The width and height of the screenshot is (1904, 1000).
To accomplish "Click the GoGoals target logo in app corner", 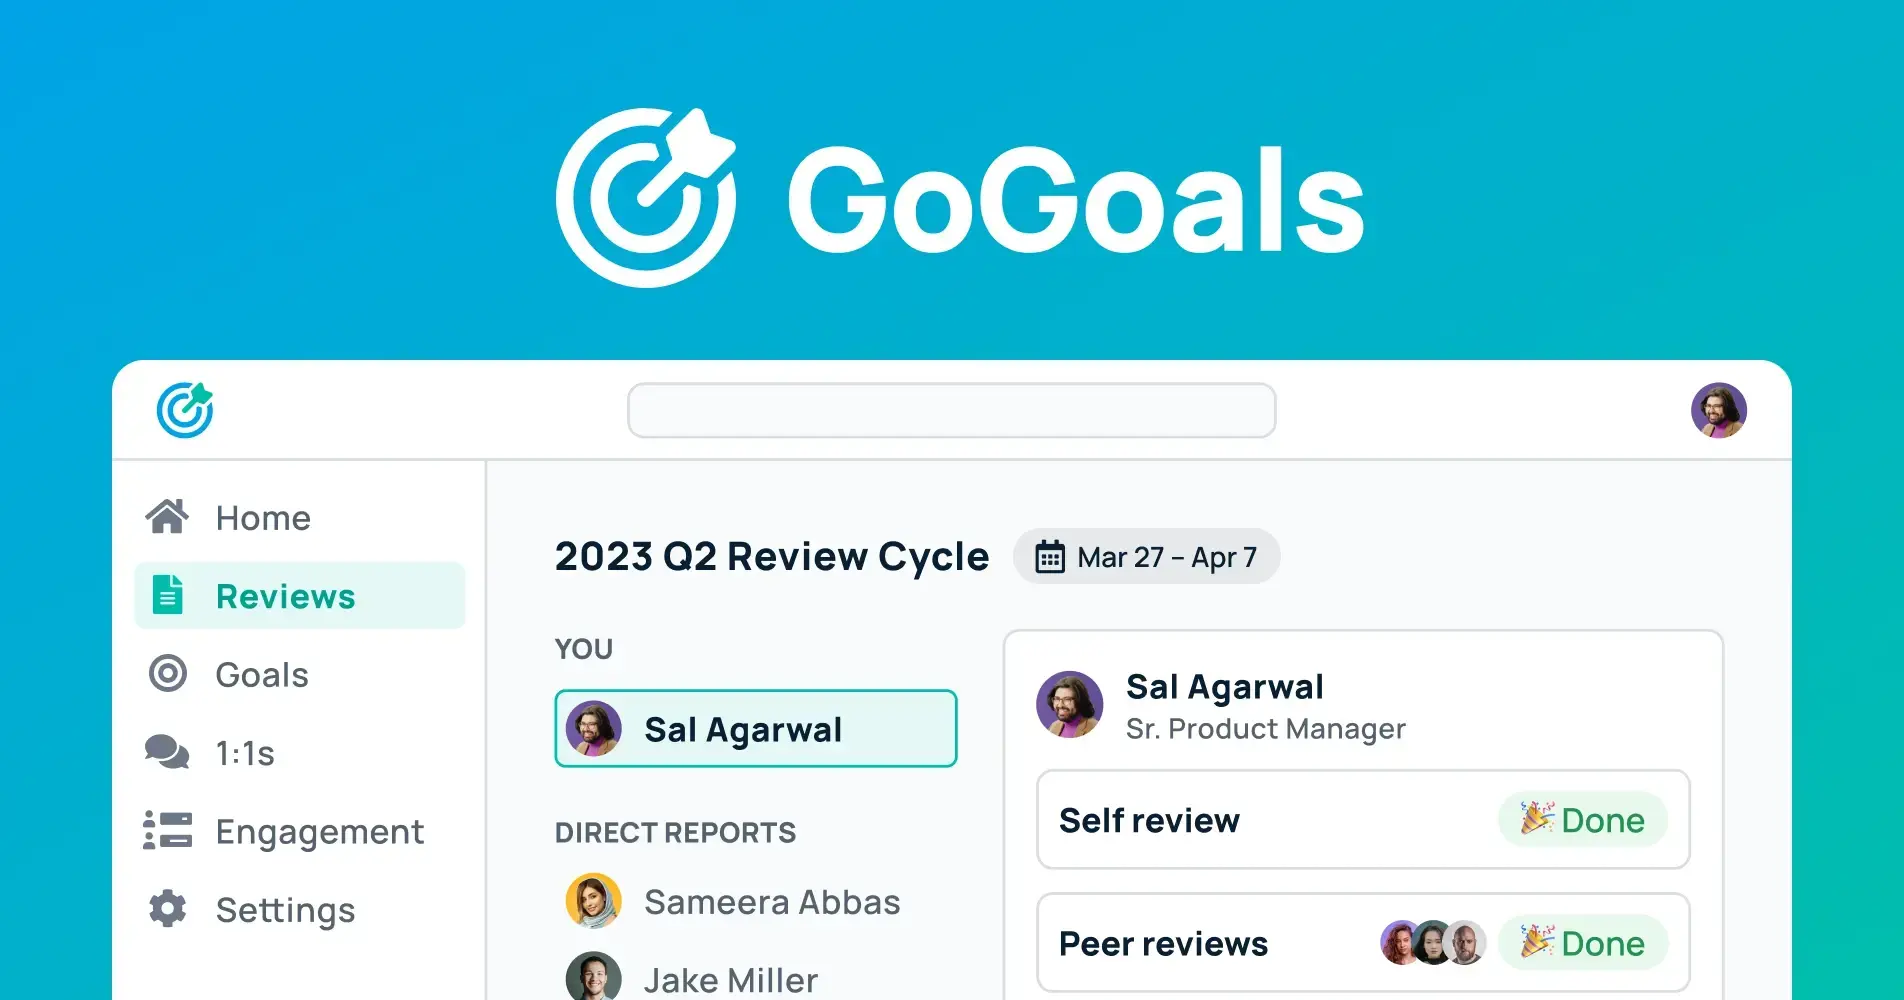I will click(x=184, y=409).
